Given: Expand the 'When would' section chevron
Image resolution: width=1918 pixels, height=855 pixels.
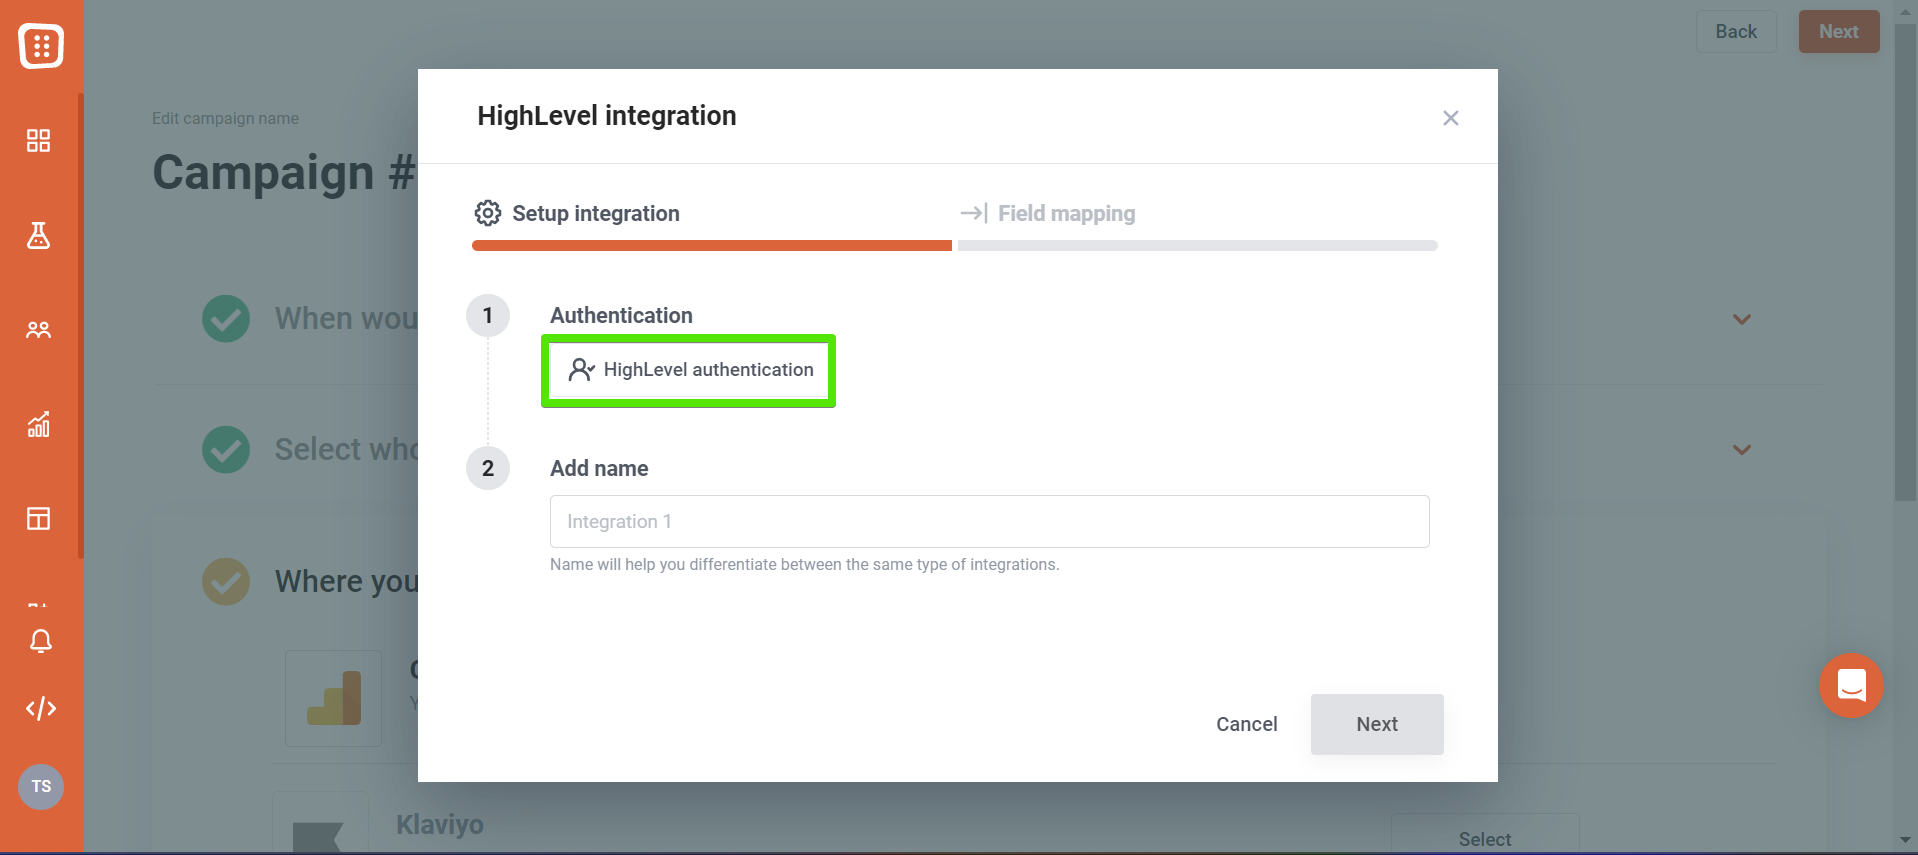Looking at the screenshot, I should click(1742, 319).
